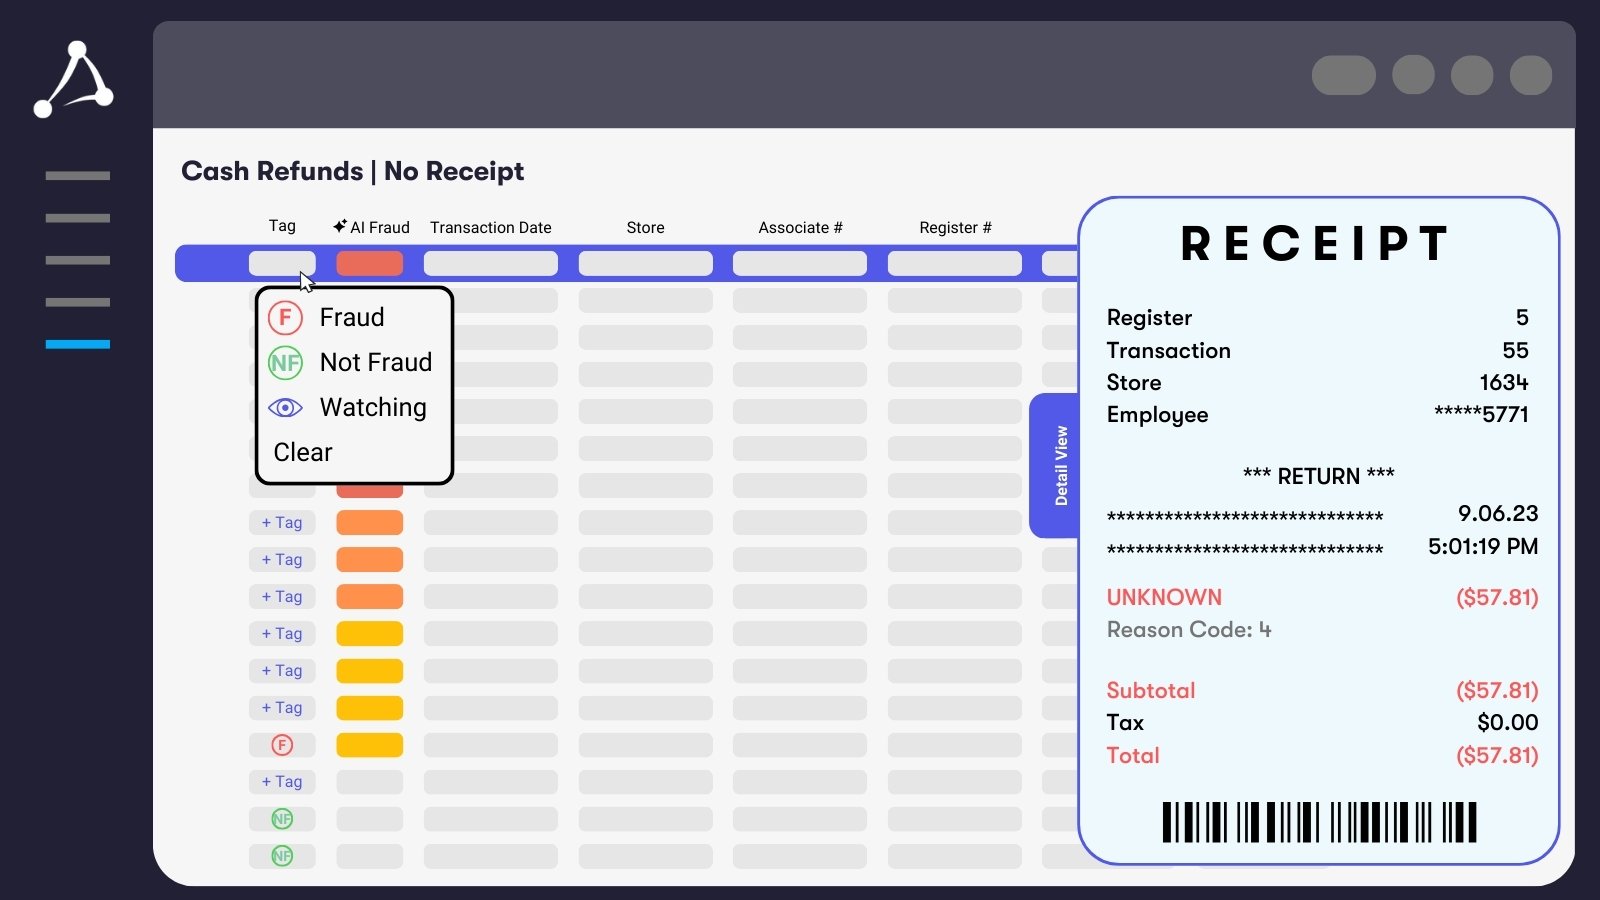The width and height of the screenshot is (1600, 900).
Task: Open the tag menu using a + Tag control
Action: (x=282, y=522)
